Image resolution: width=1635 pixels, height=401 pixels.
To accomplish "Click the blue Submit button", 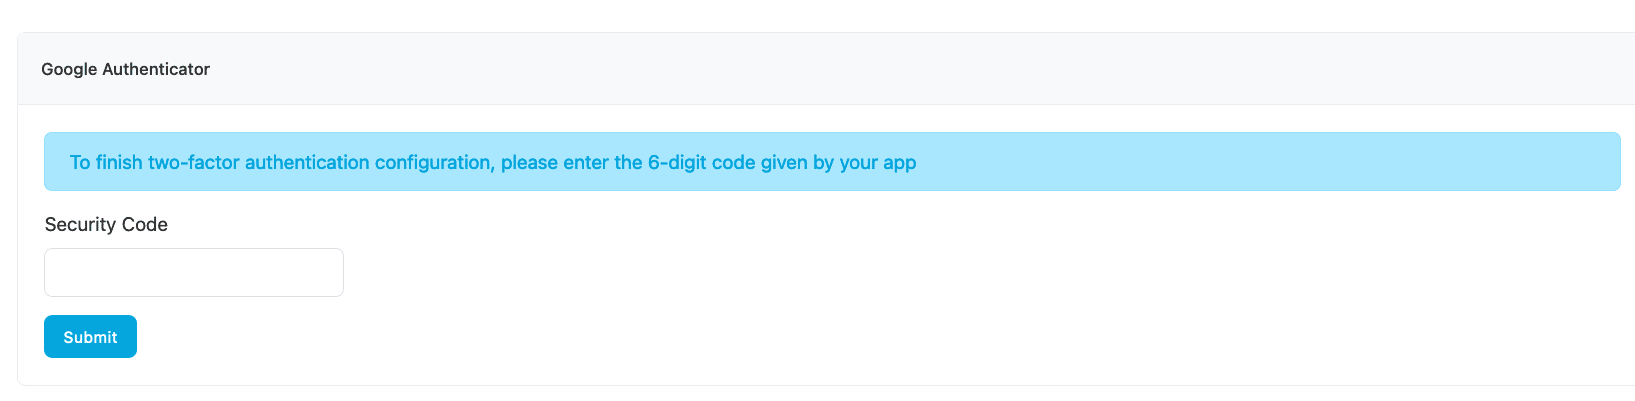I will tap(90, 337).
